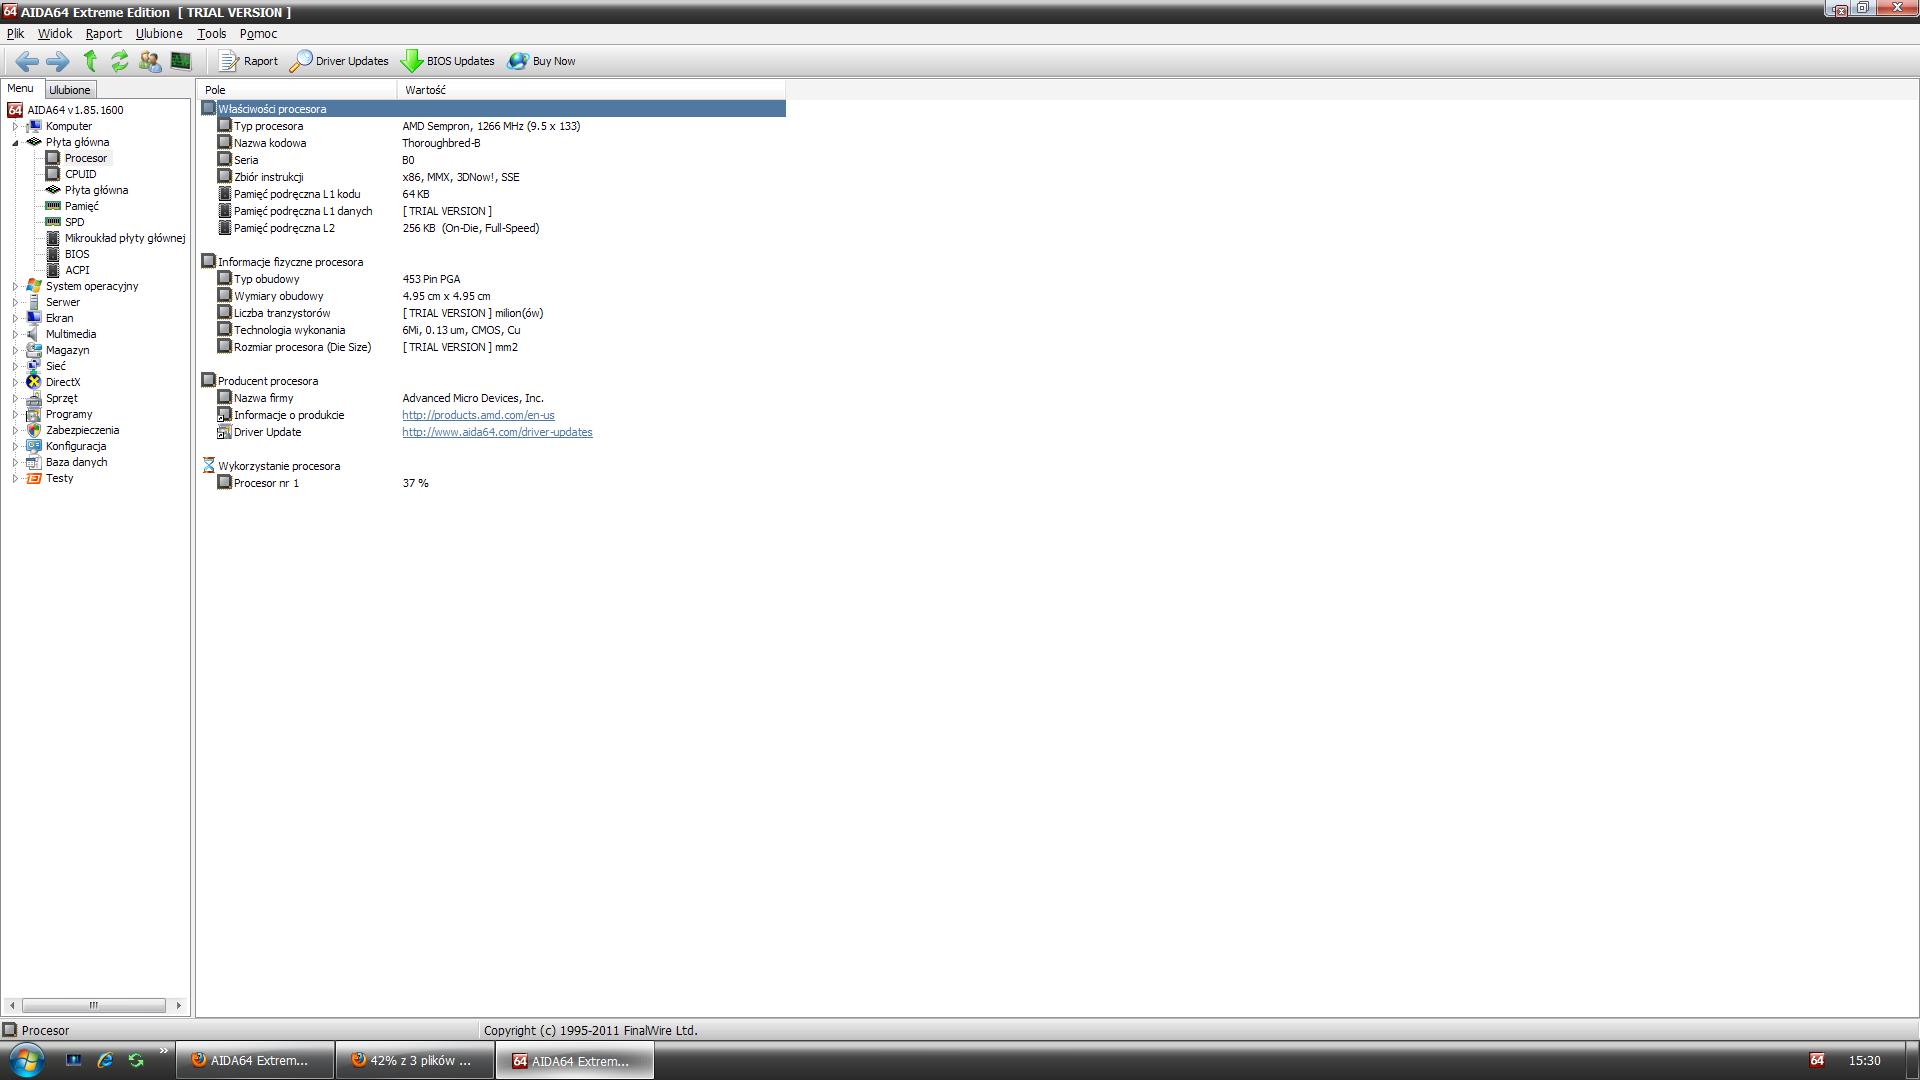
Task: Click the blue Forward arrow toolbar icon
Action: coord(58,62)
